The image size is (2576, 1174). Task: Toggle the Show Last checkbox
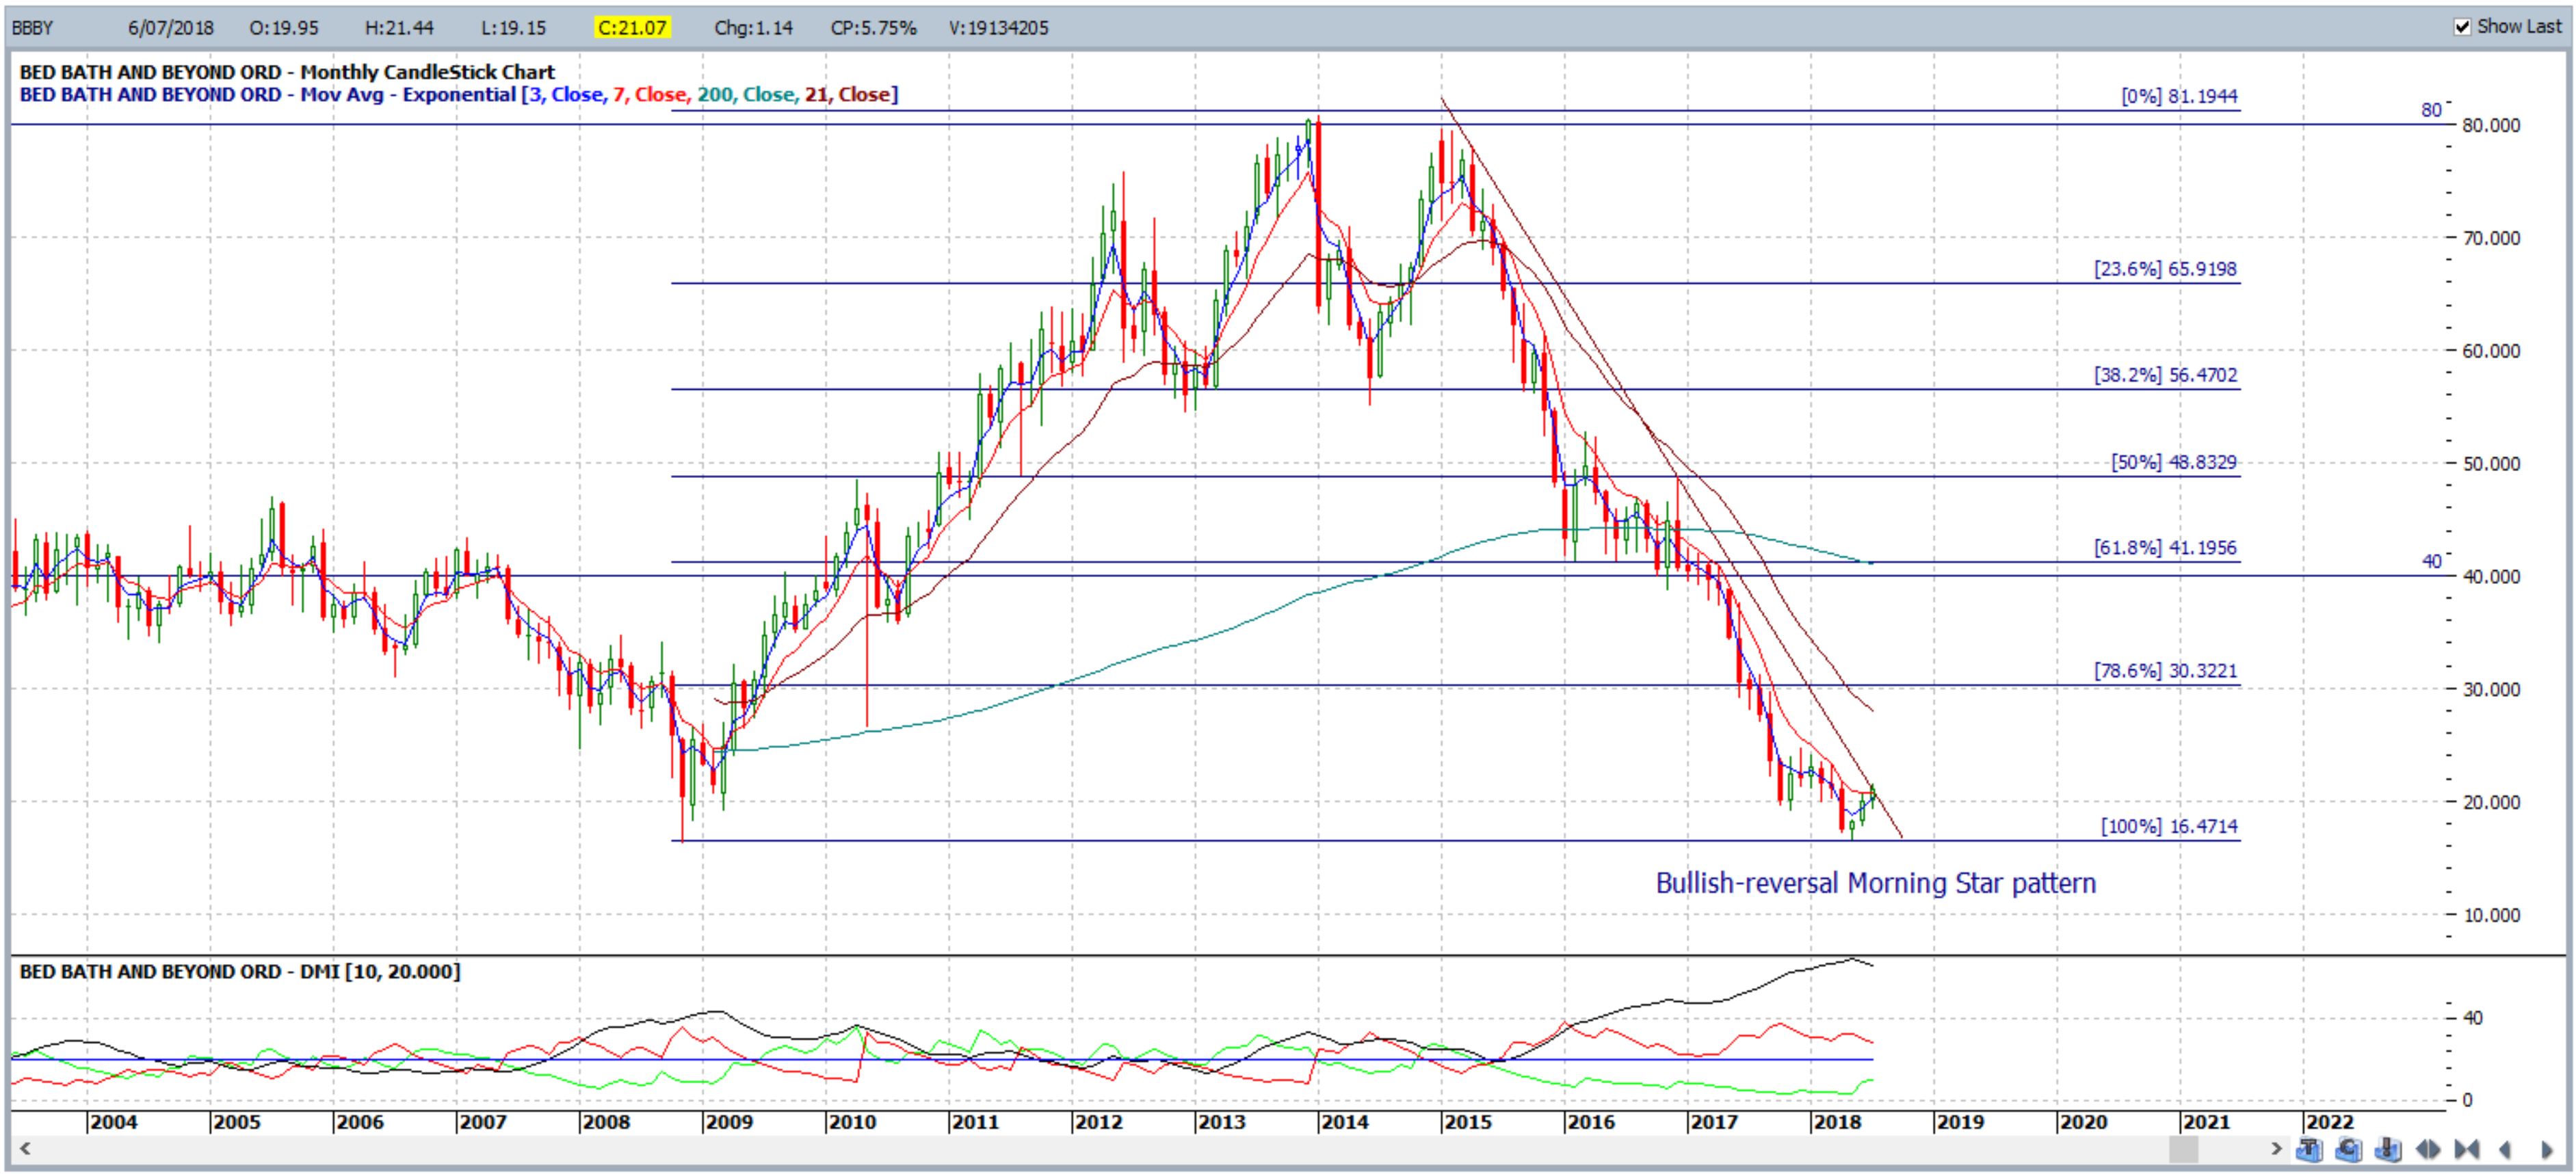(x=2463, y=27)
